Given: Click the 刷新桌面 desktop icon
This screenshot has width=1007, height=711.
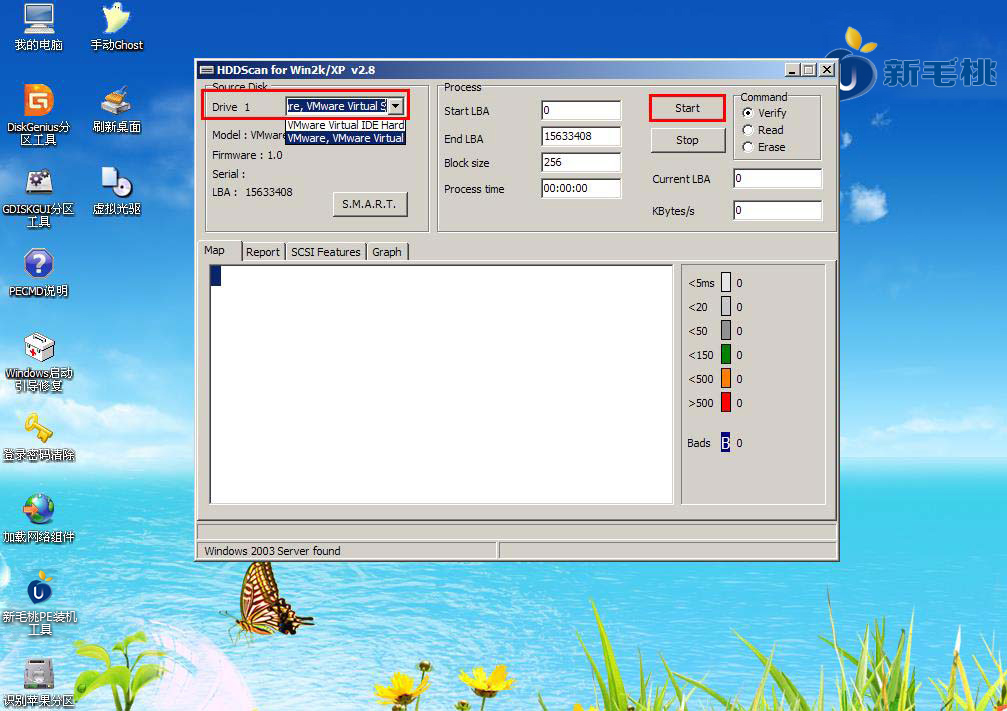Looking at the screenshot, I should 116,109.
